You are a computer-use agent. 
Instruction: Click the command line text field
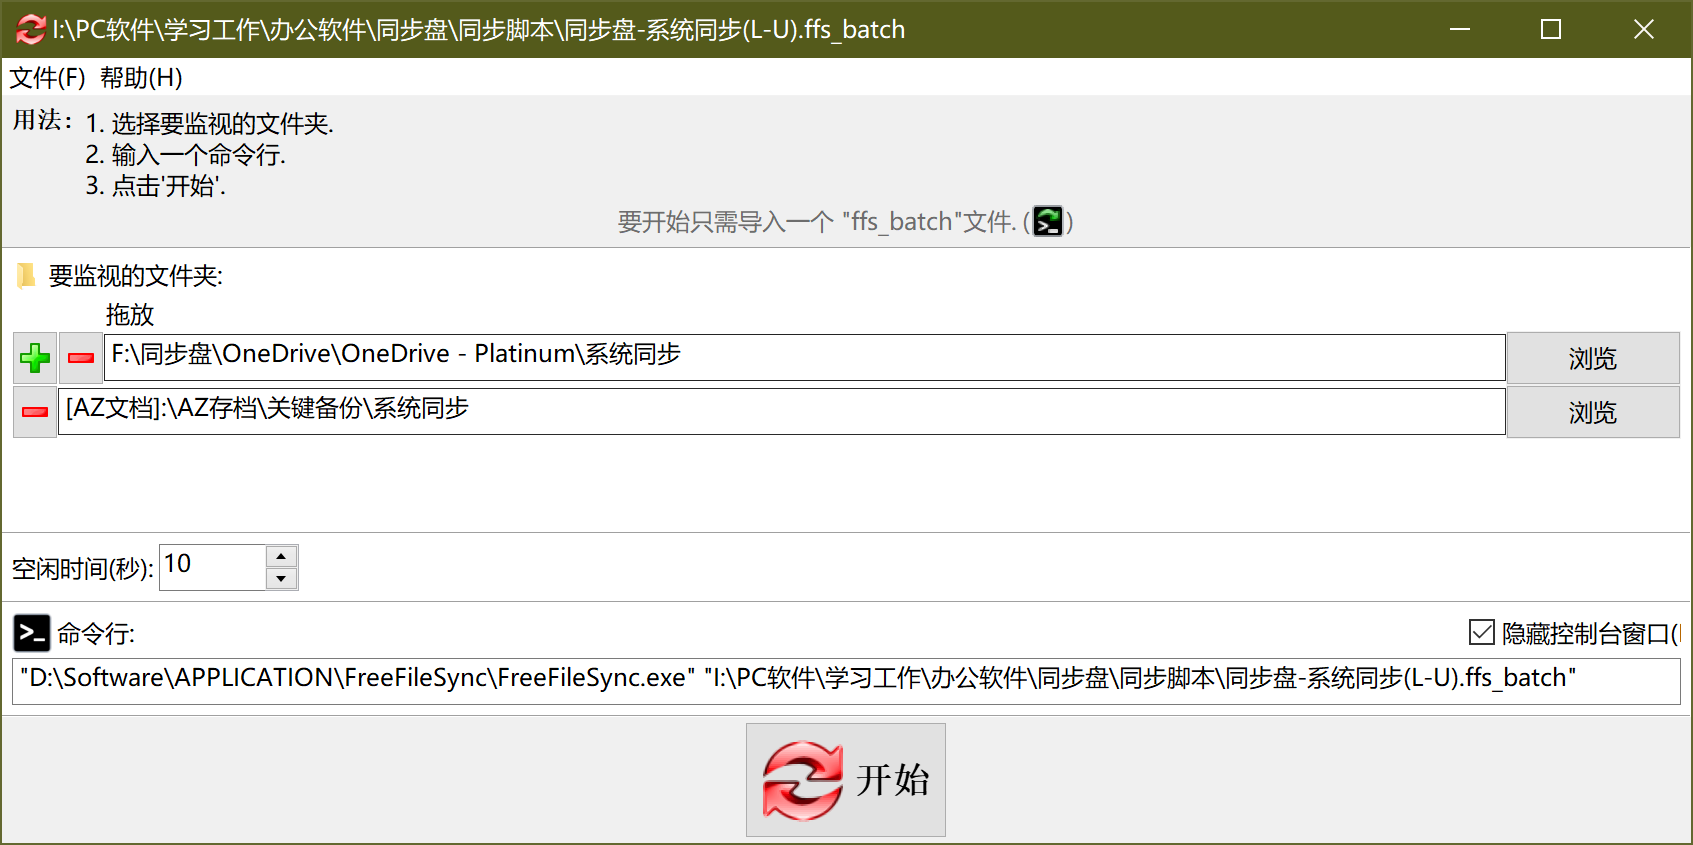[x=846, y=681]
